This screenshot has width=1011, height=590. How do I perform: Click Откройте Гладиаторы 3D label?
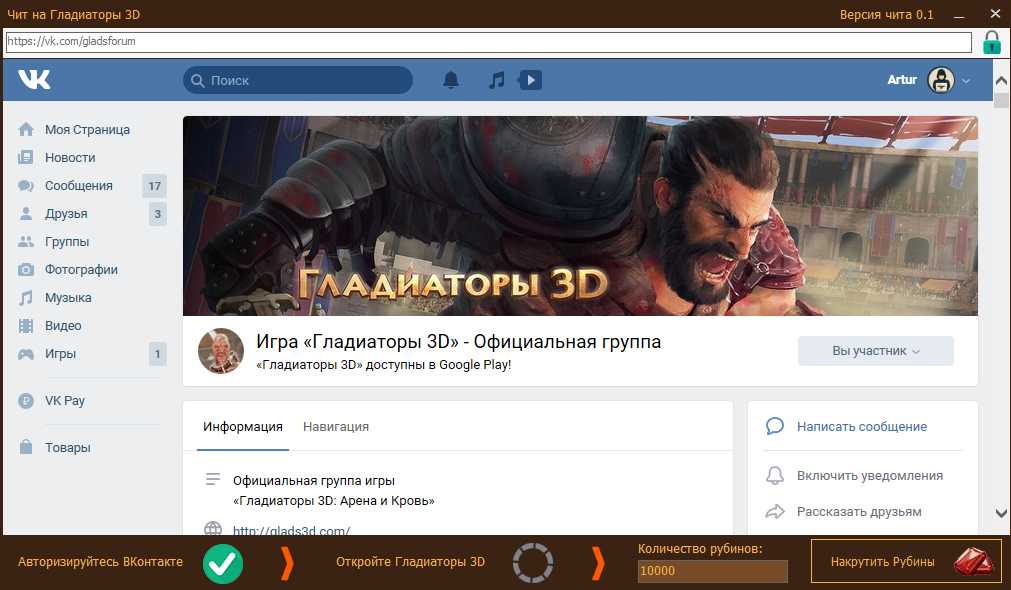[x=410, y=562]
